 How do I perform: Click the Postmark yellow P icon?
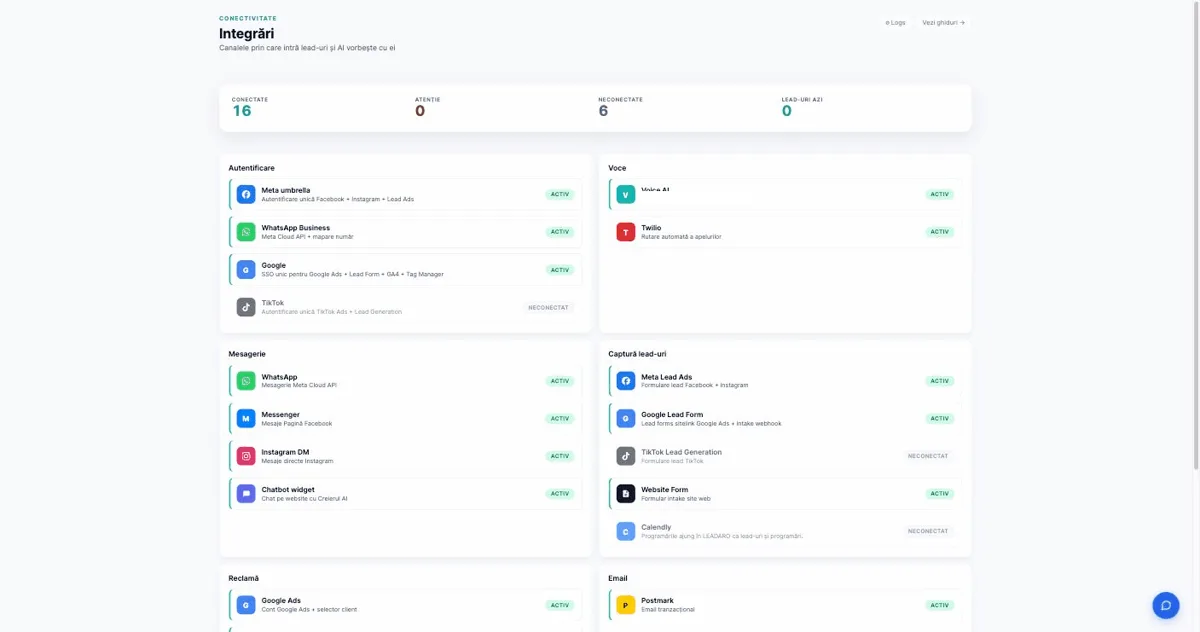(x=626, y=605)
